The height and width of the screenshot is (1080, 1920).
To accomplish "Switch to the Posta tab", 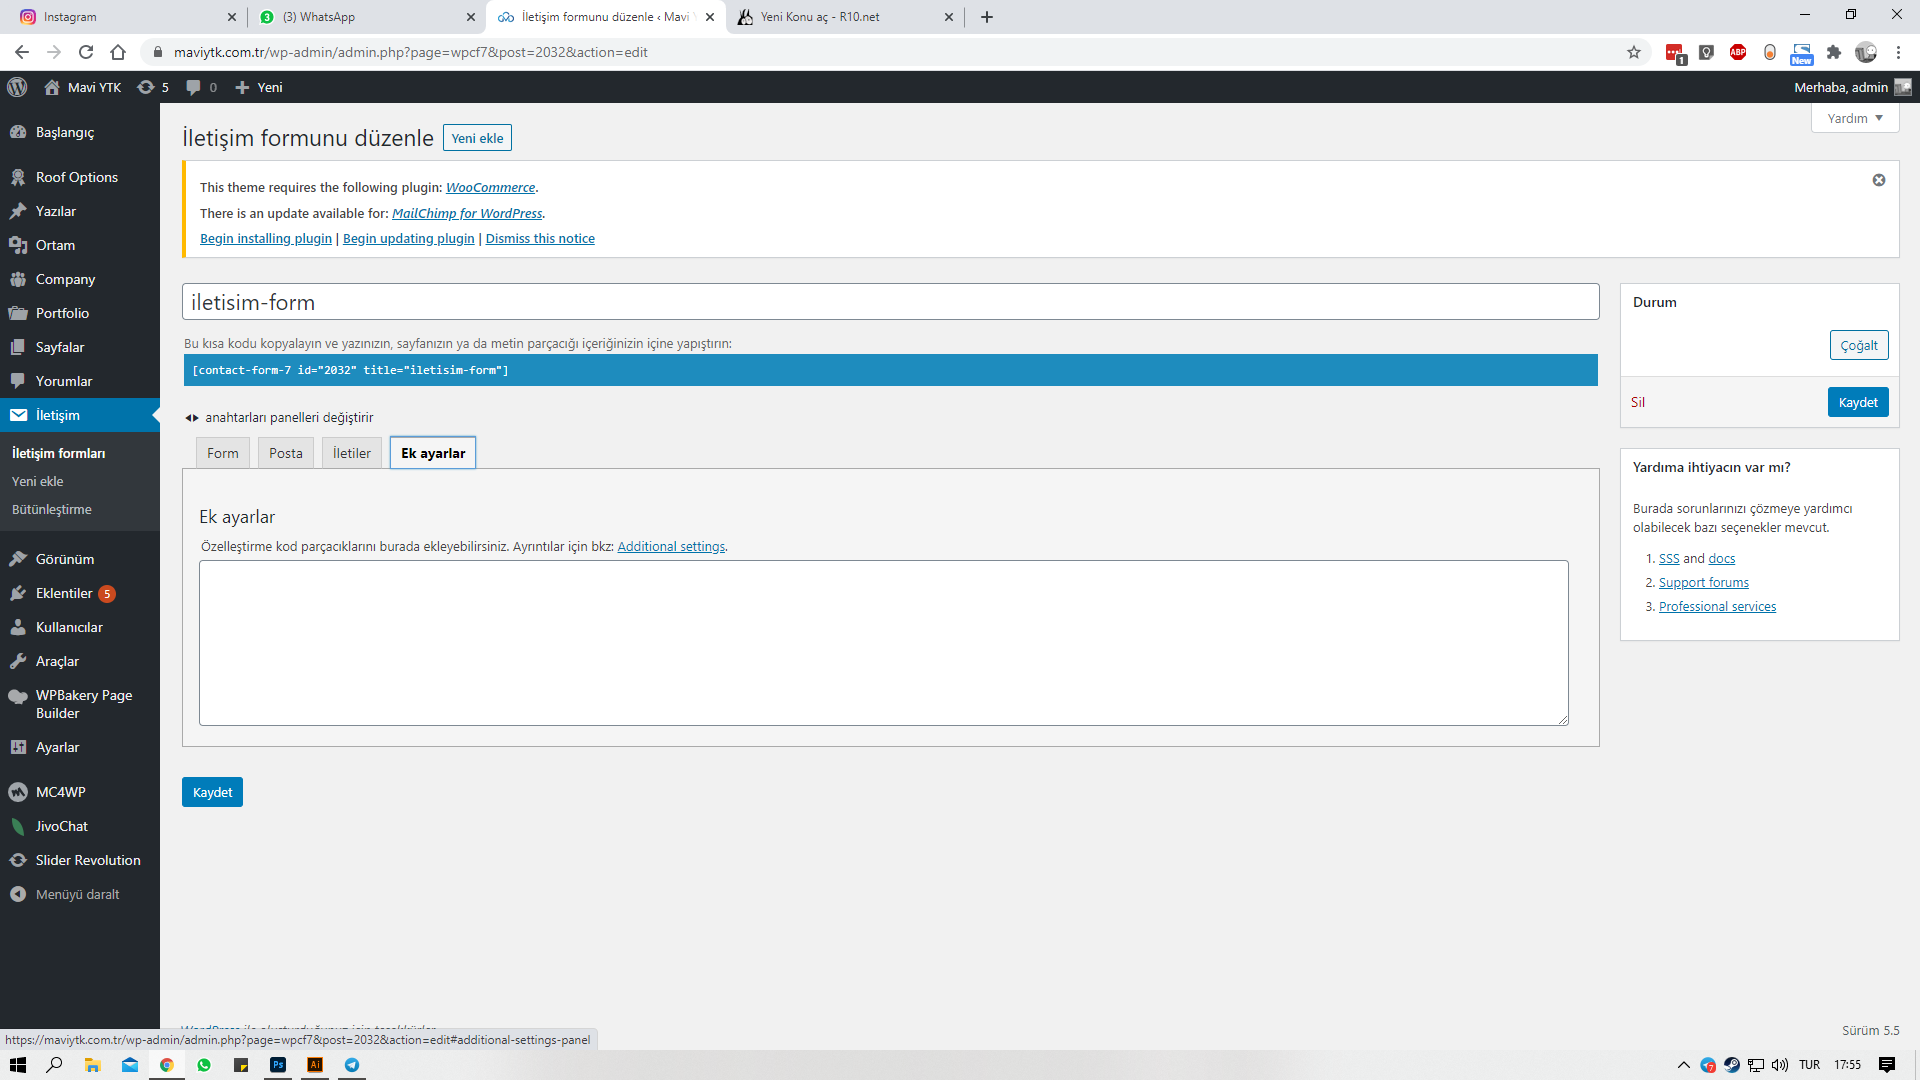I will [x=285, y=453].
